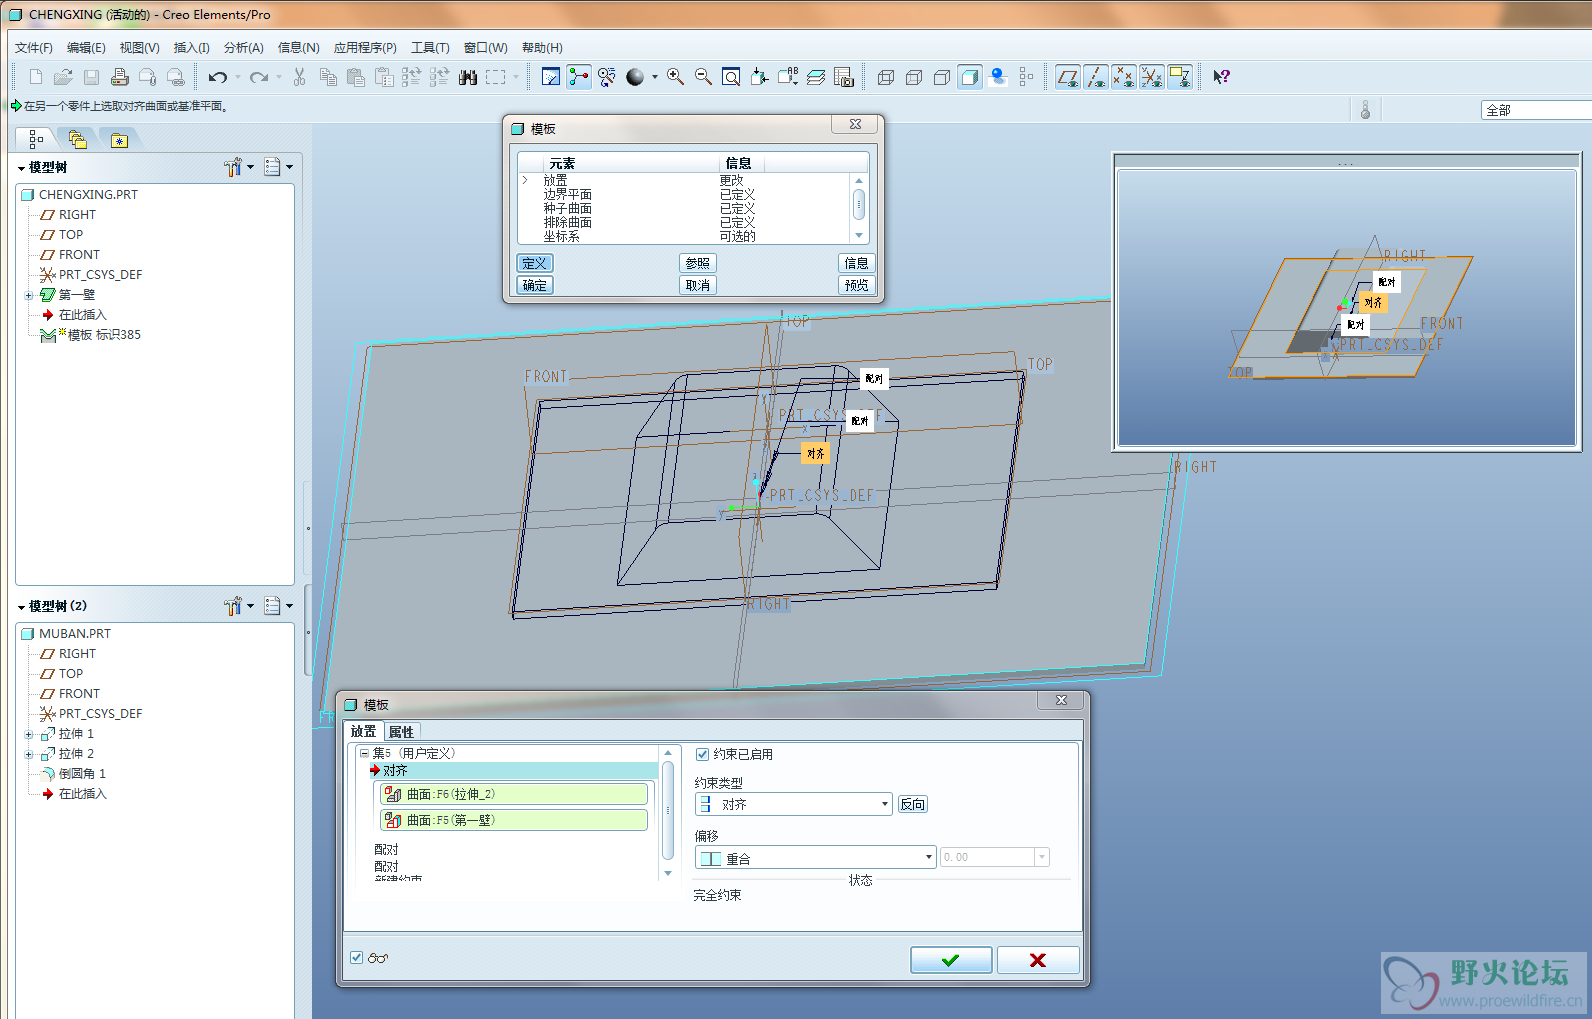Open the Folder browser navigator tab
This screenshot has width=1592, height=1019.
tap(78, 140)
